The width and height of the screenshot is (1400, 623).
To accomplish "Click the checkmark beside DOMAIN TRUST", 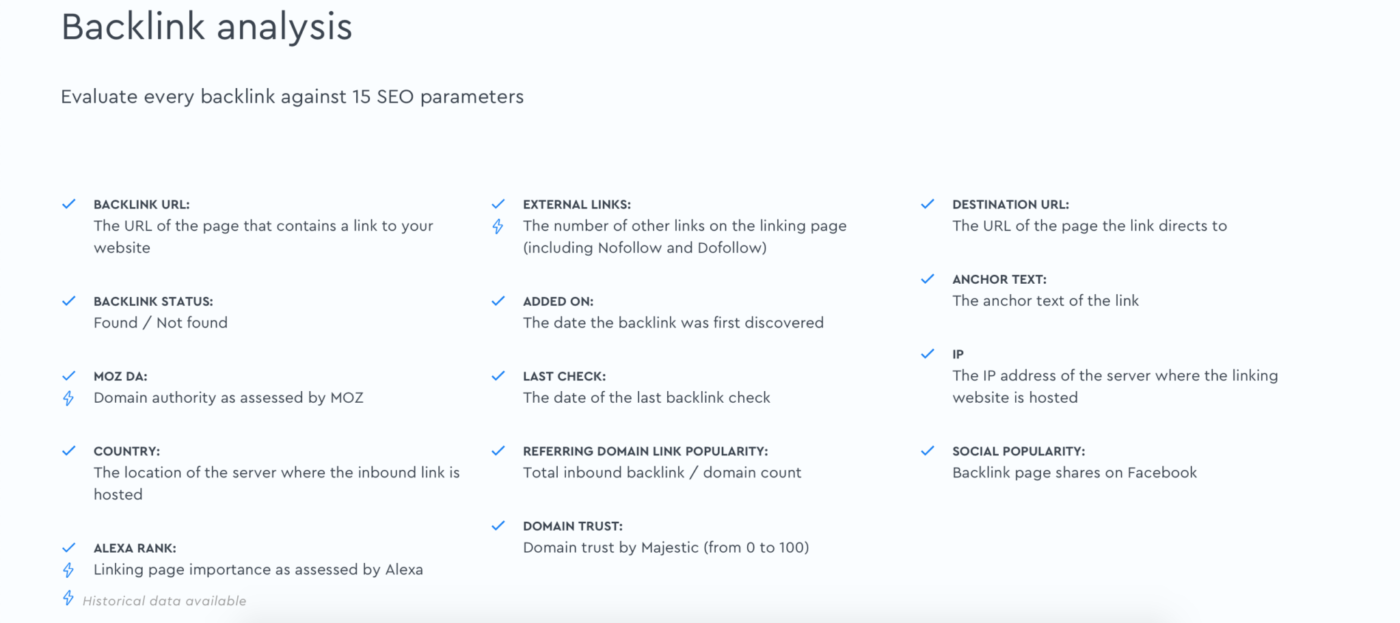I will [x=498, y=526].
